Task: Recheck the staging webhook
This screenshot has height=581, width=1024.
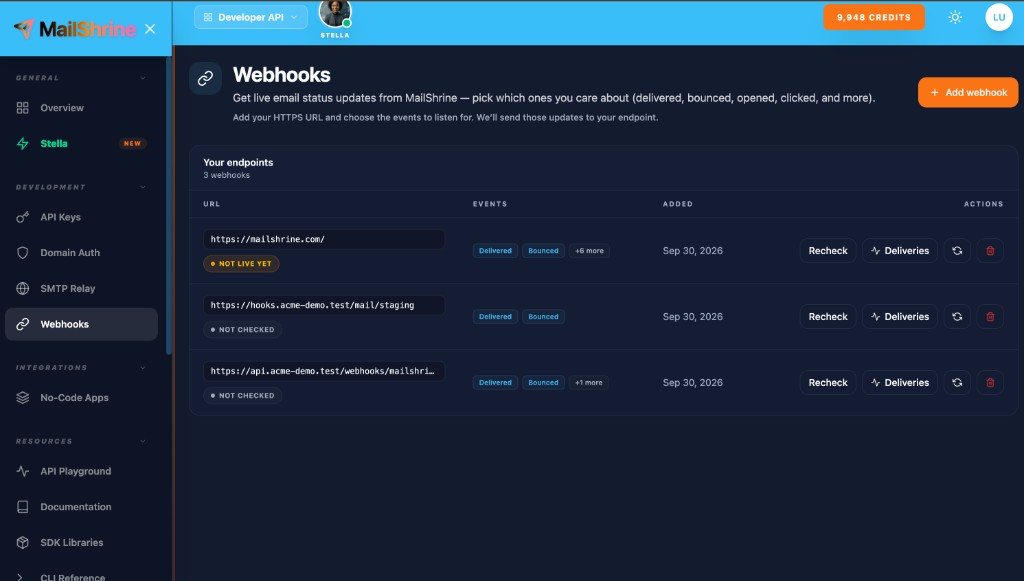Action: 827,317
